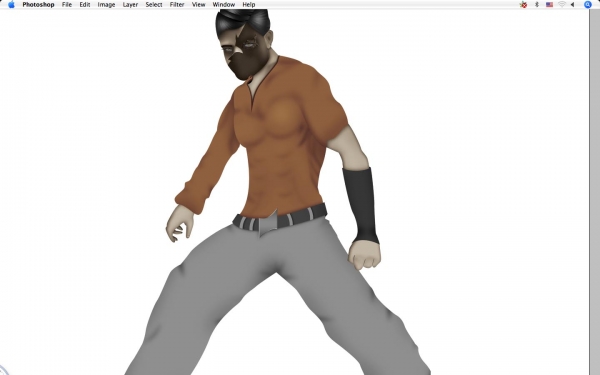
Task: Open the volume speaker menu
Action: pos(572,5)
